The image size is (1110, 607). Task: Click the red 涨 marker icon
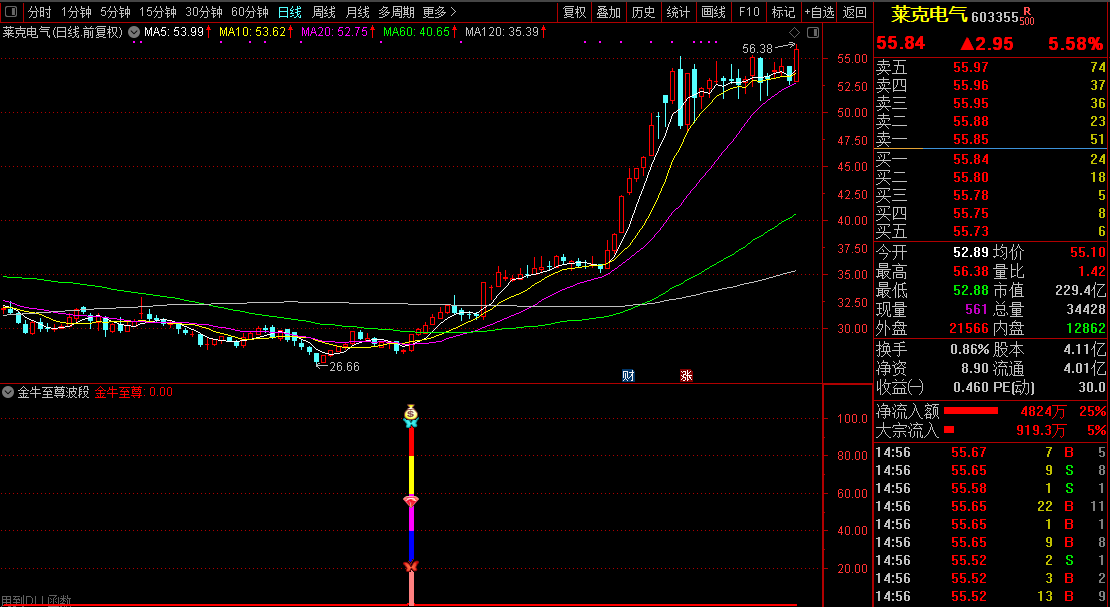(686, 376)
